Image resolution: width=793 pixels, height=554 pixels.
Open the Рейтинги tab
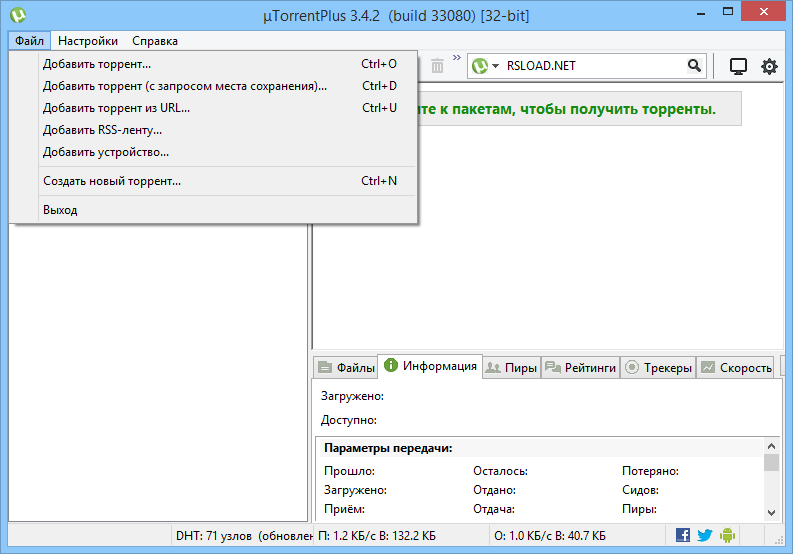tap(581, 368)
